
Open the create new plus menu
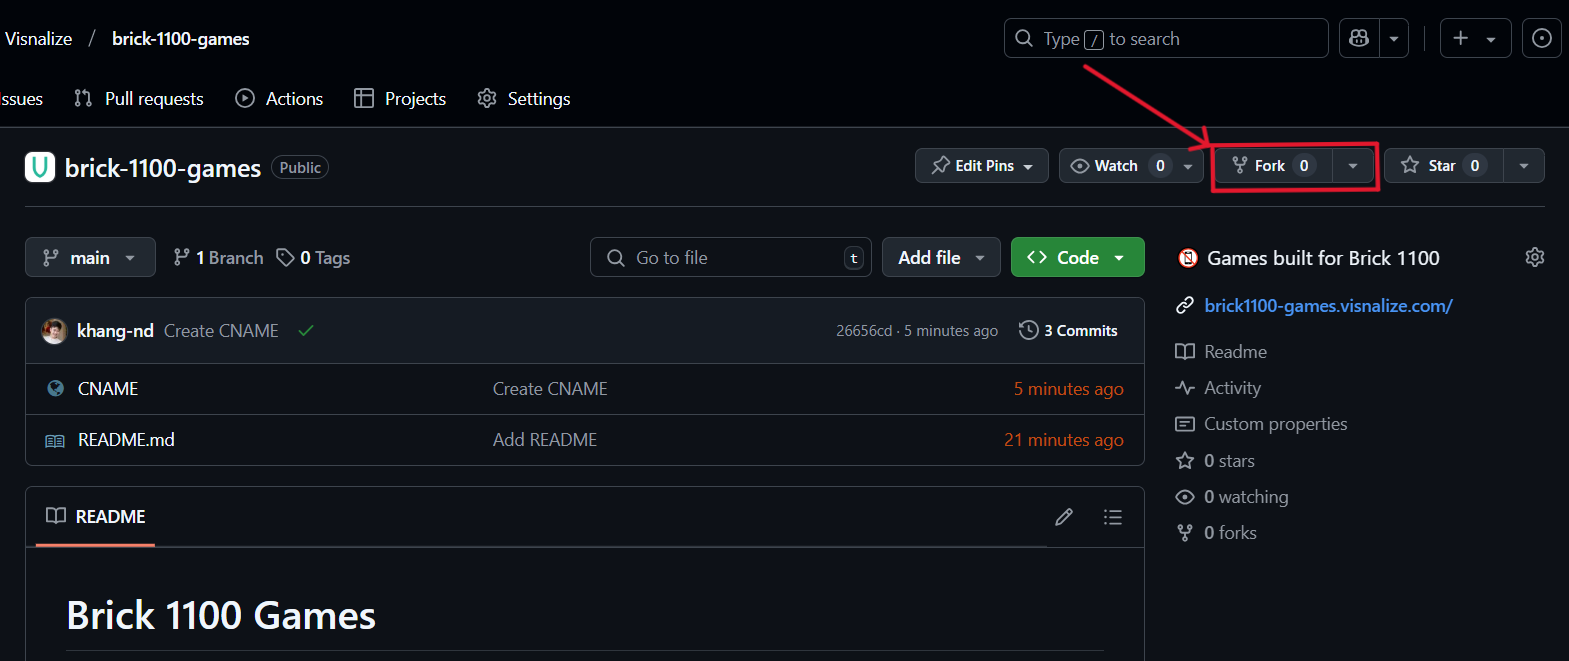1475,38
